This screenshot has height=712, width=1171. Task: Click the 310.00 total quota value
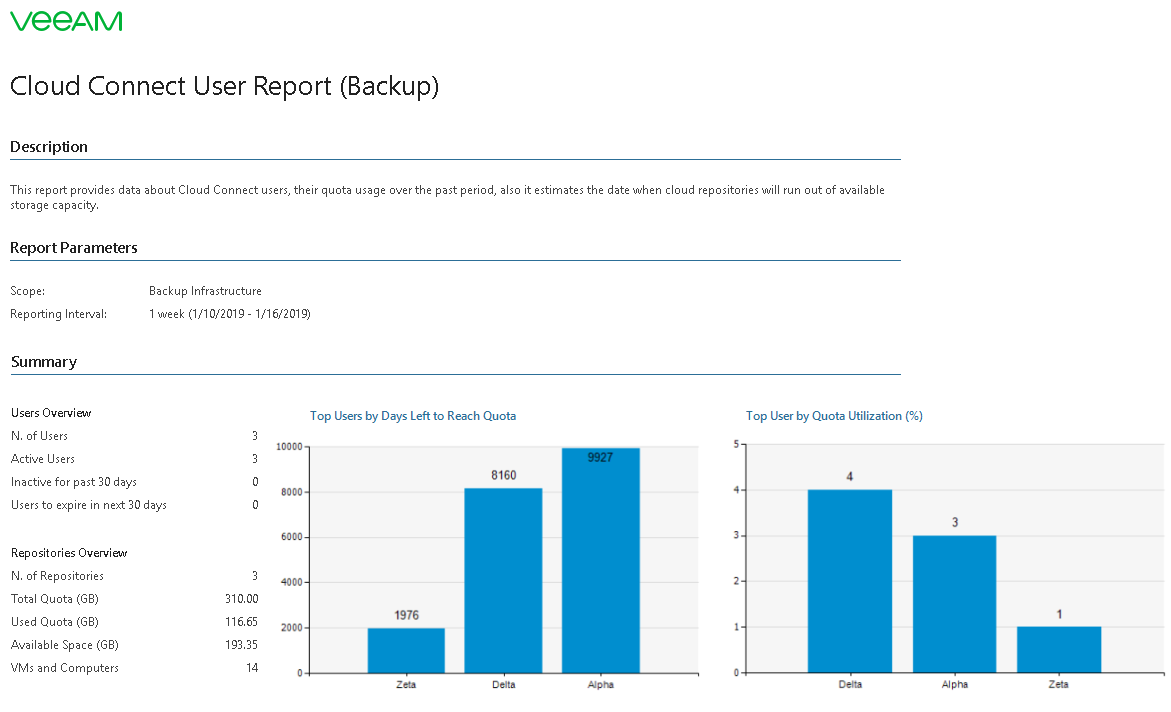tap(242, 599)
